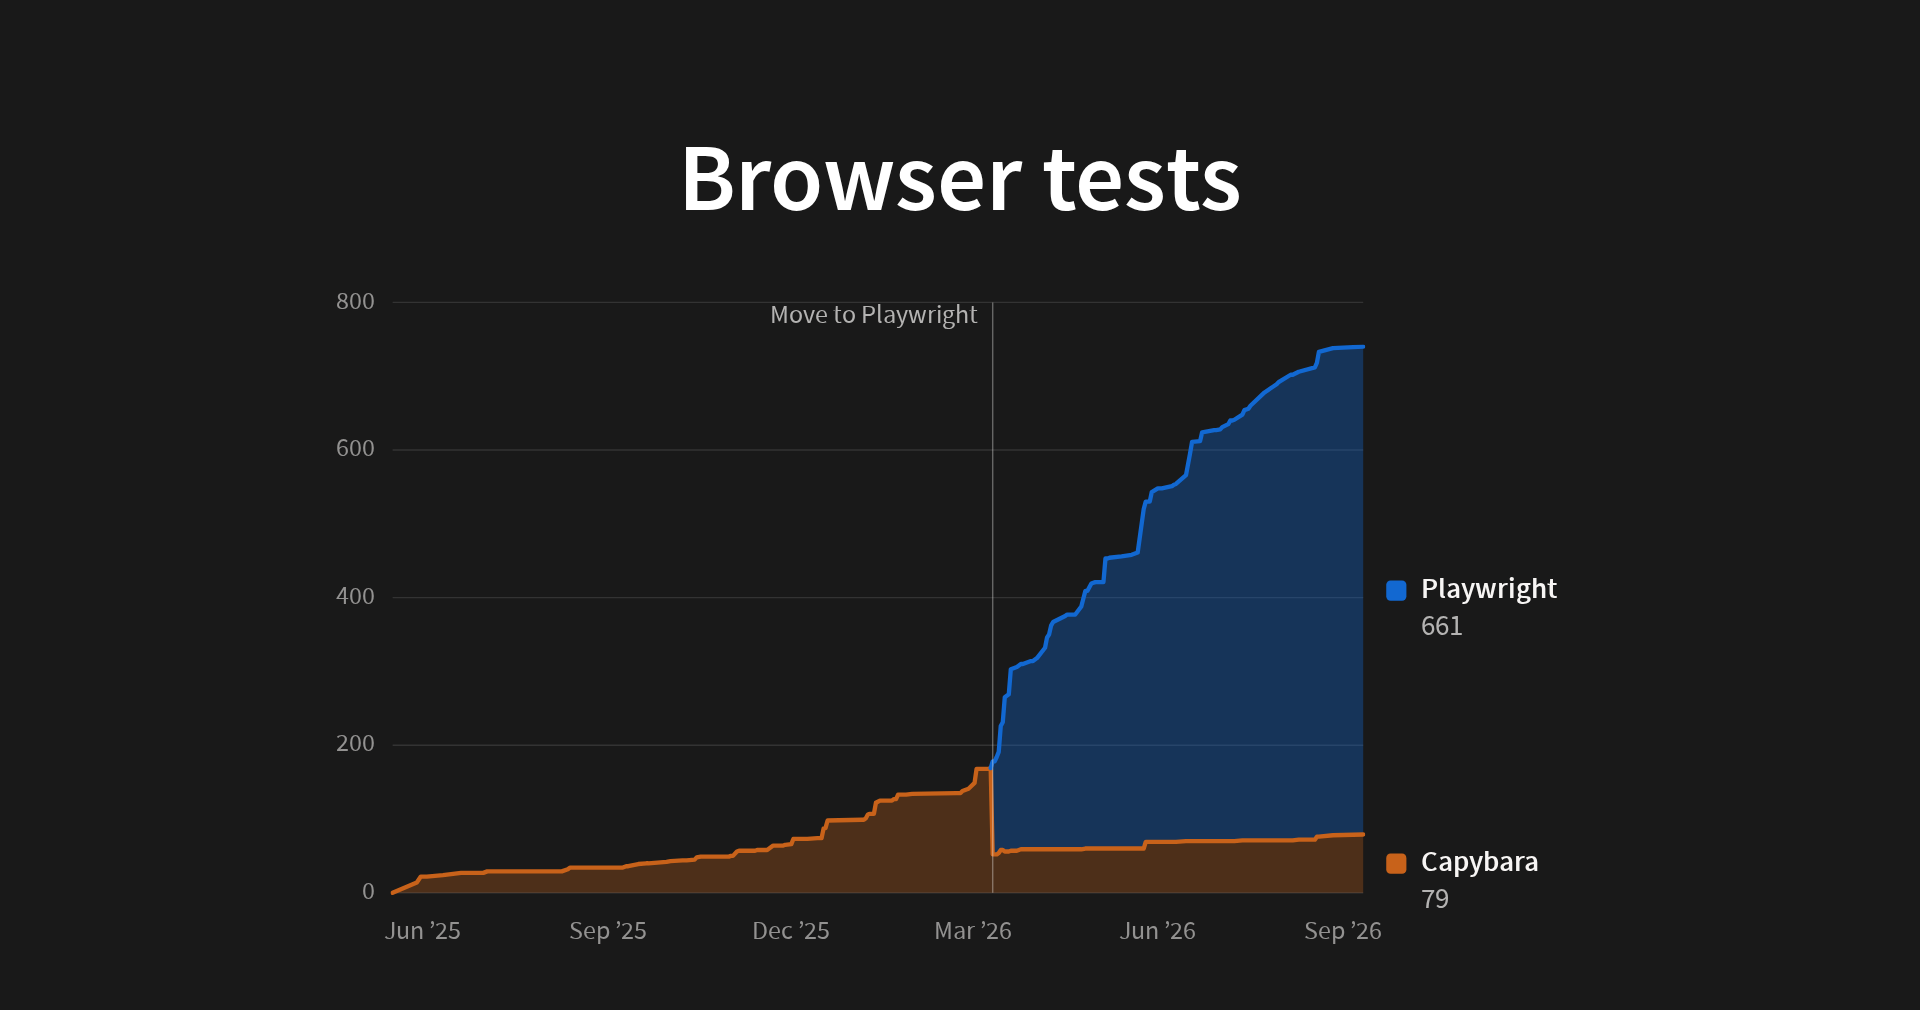This screenshot has width=1920, height=1010.
Task: Click the 400 y-axis label
Action: 355,597
